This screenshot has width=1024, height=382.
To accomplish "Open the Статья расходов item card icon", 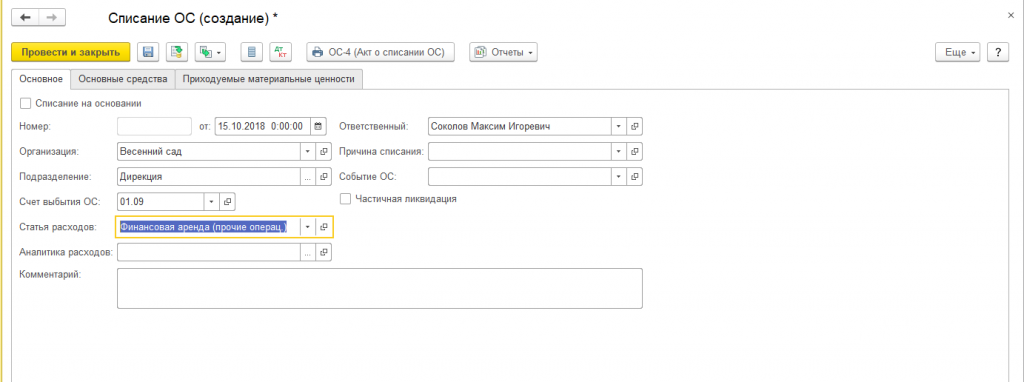I will (x=324, y=227).
